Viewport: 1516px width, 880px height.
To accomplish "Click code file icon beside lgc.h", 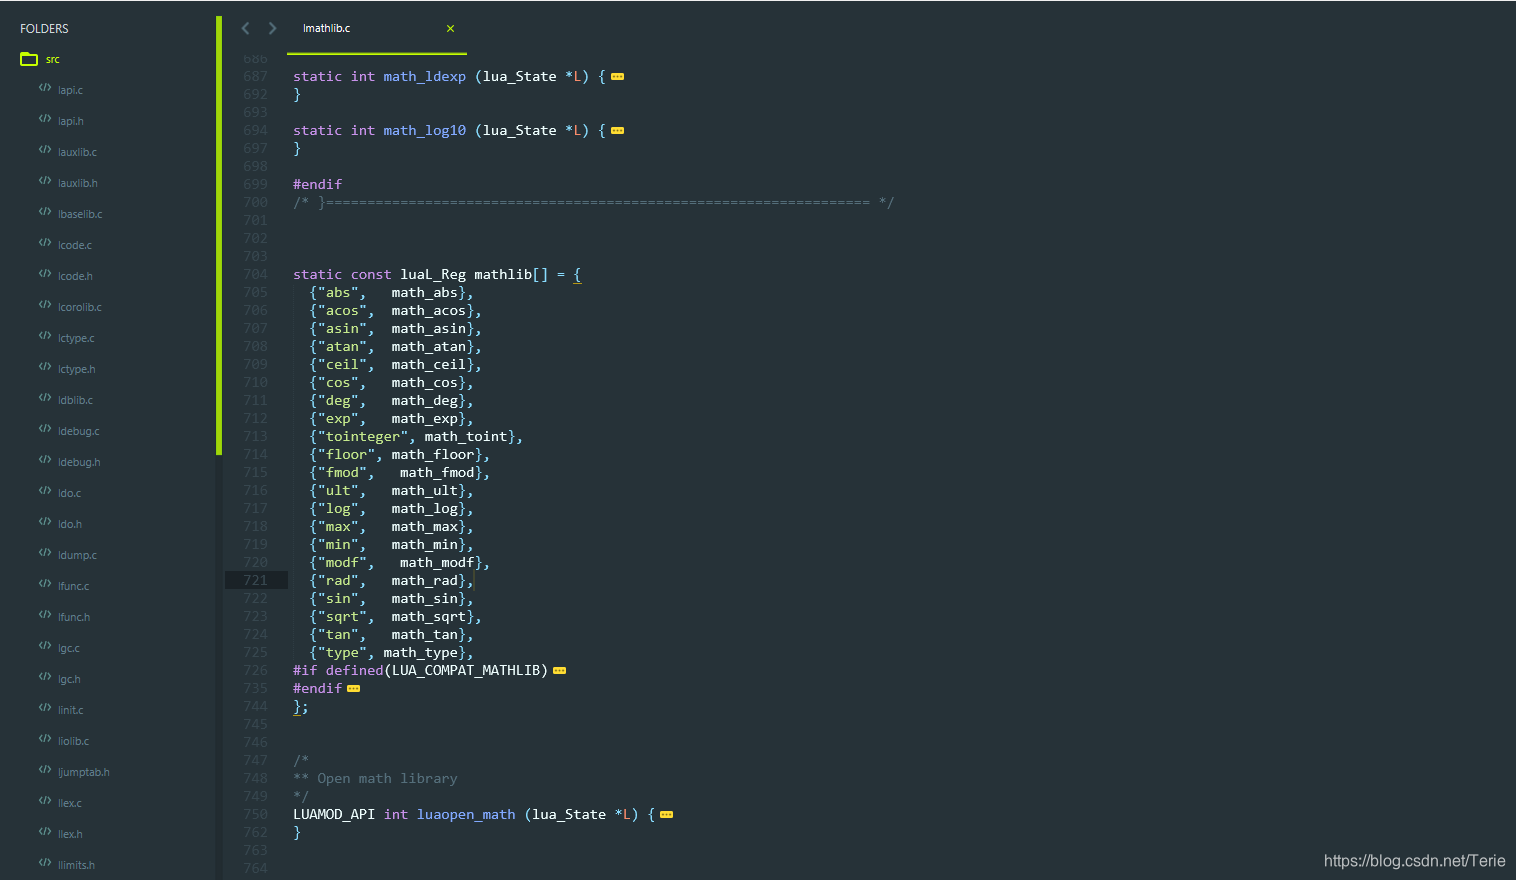I will pyautogui.click(x=45, y=677).
